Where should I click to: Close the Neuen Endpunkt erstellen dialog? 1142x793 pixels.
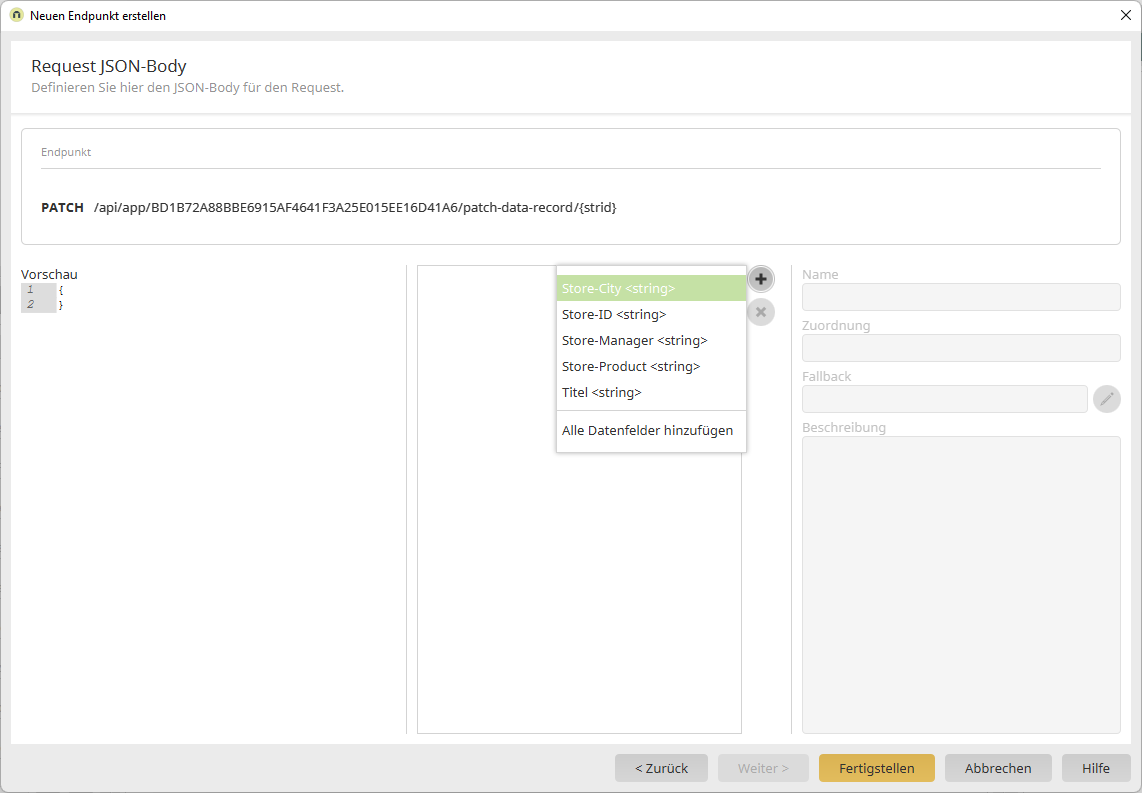[x=1125, y=15]
